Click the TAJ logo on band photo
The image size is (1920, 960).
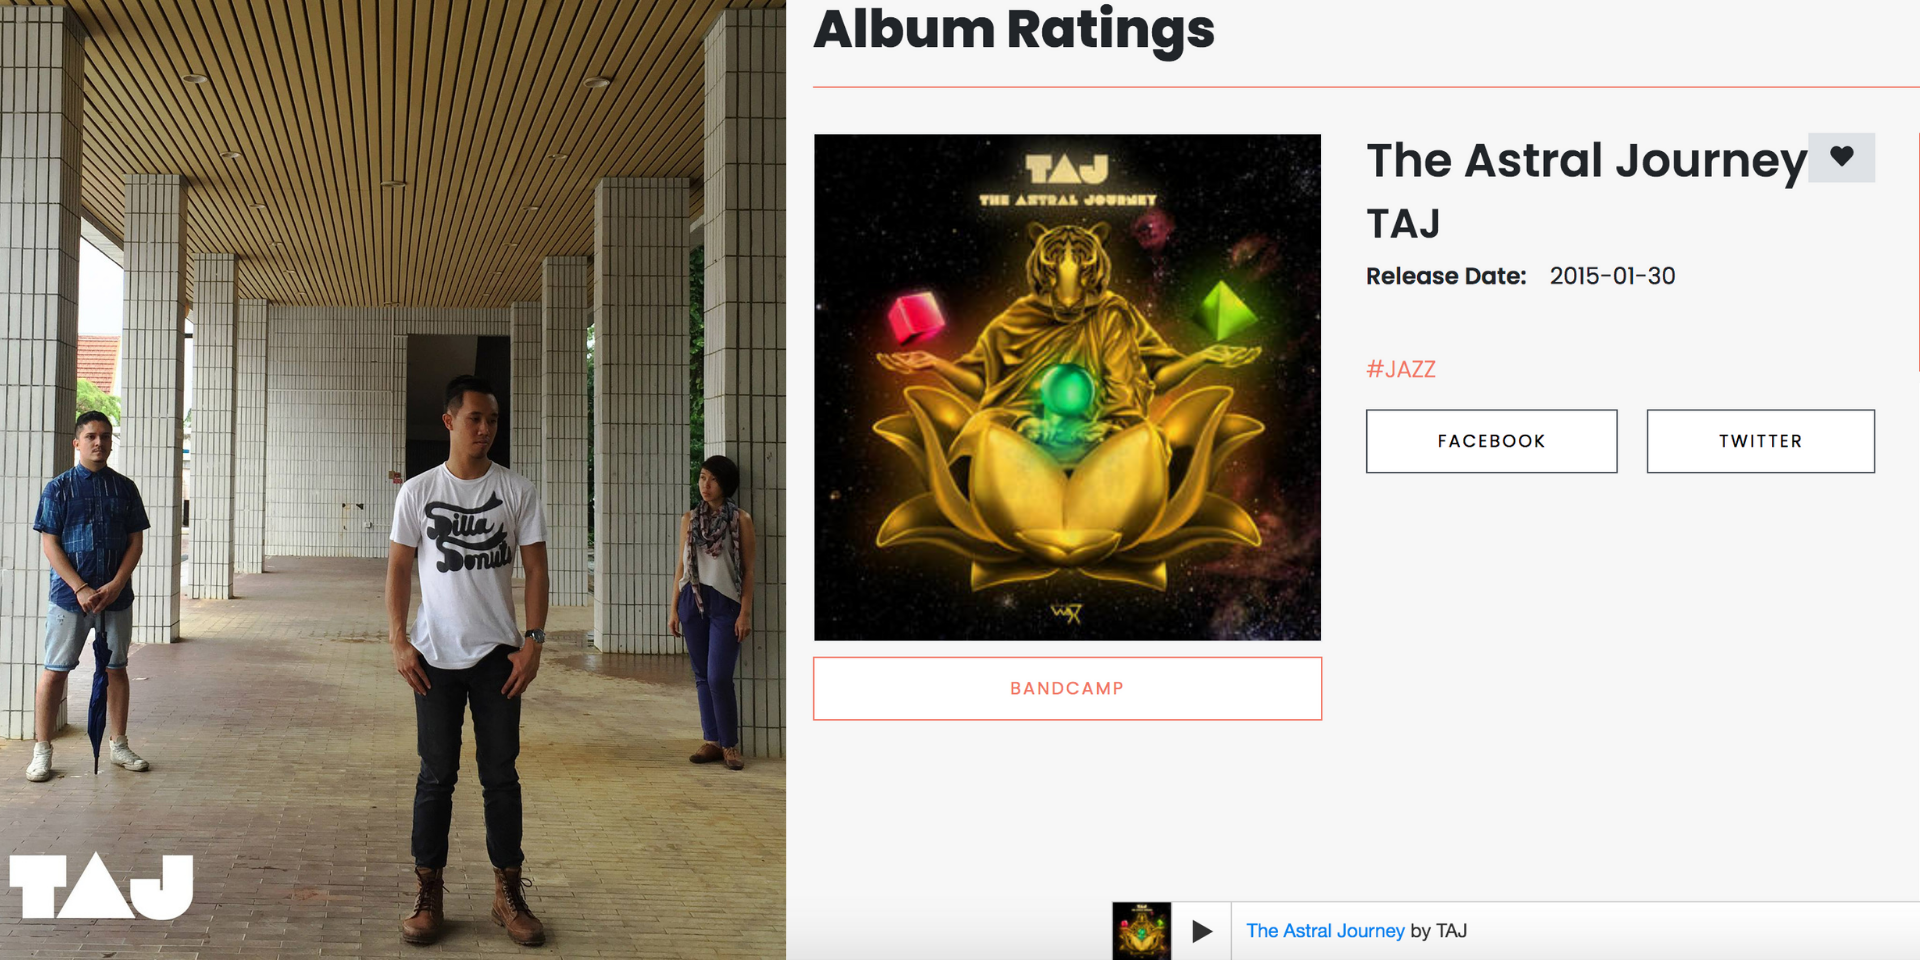[101, 886]
